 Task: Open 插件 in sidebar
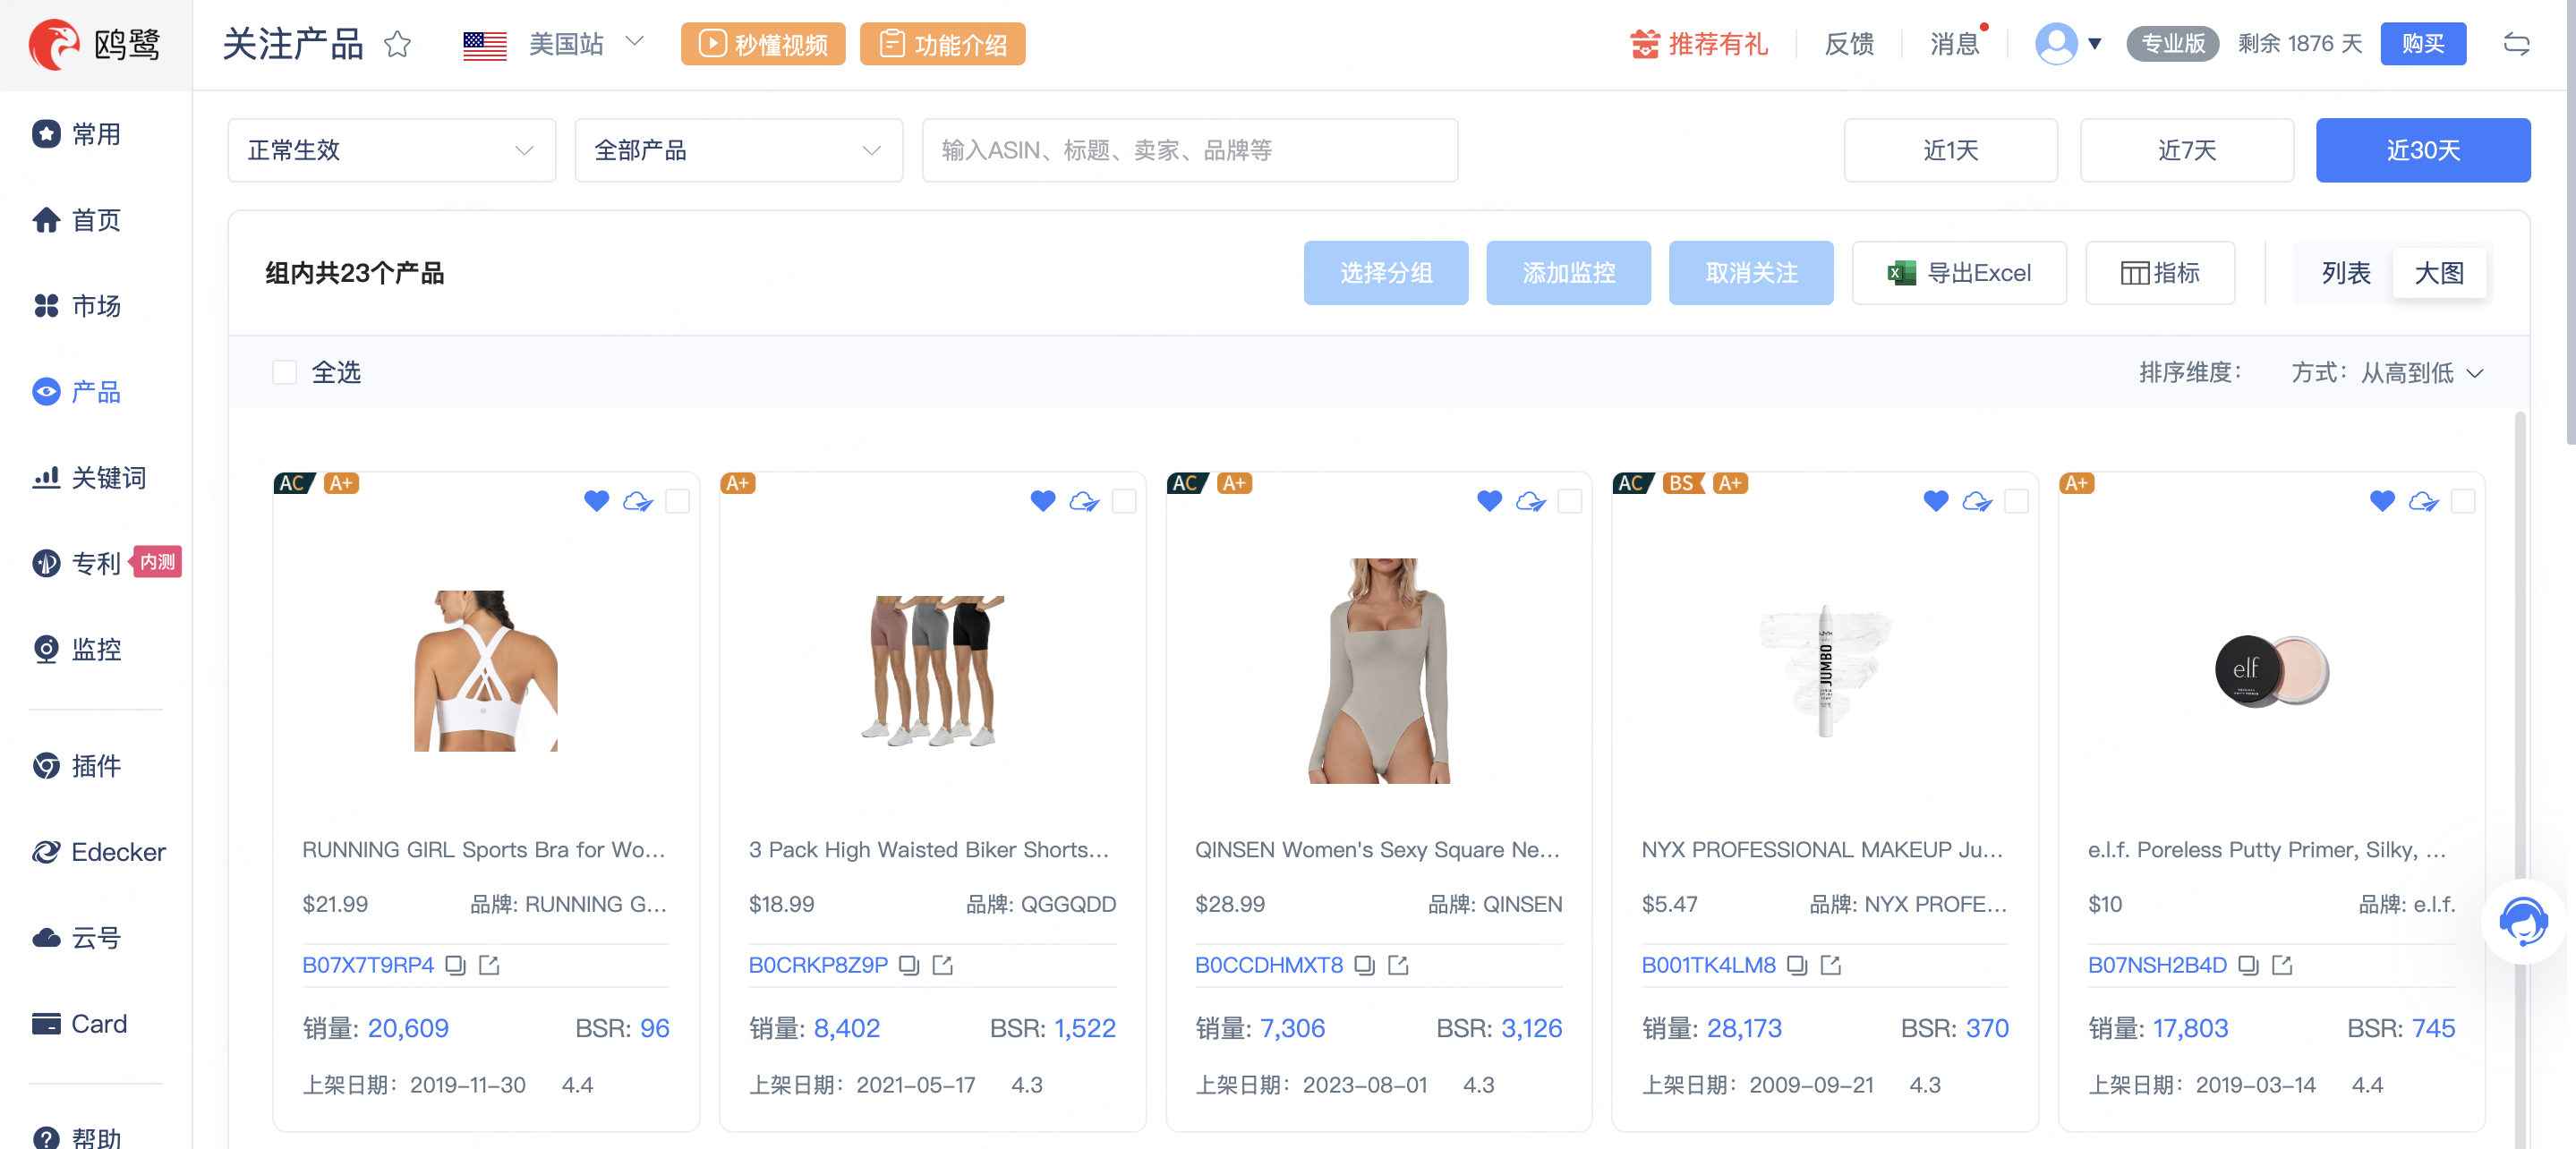pyautogui.click(x=77, y=766)
